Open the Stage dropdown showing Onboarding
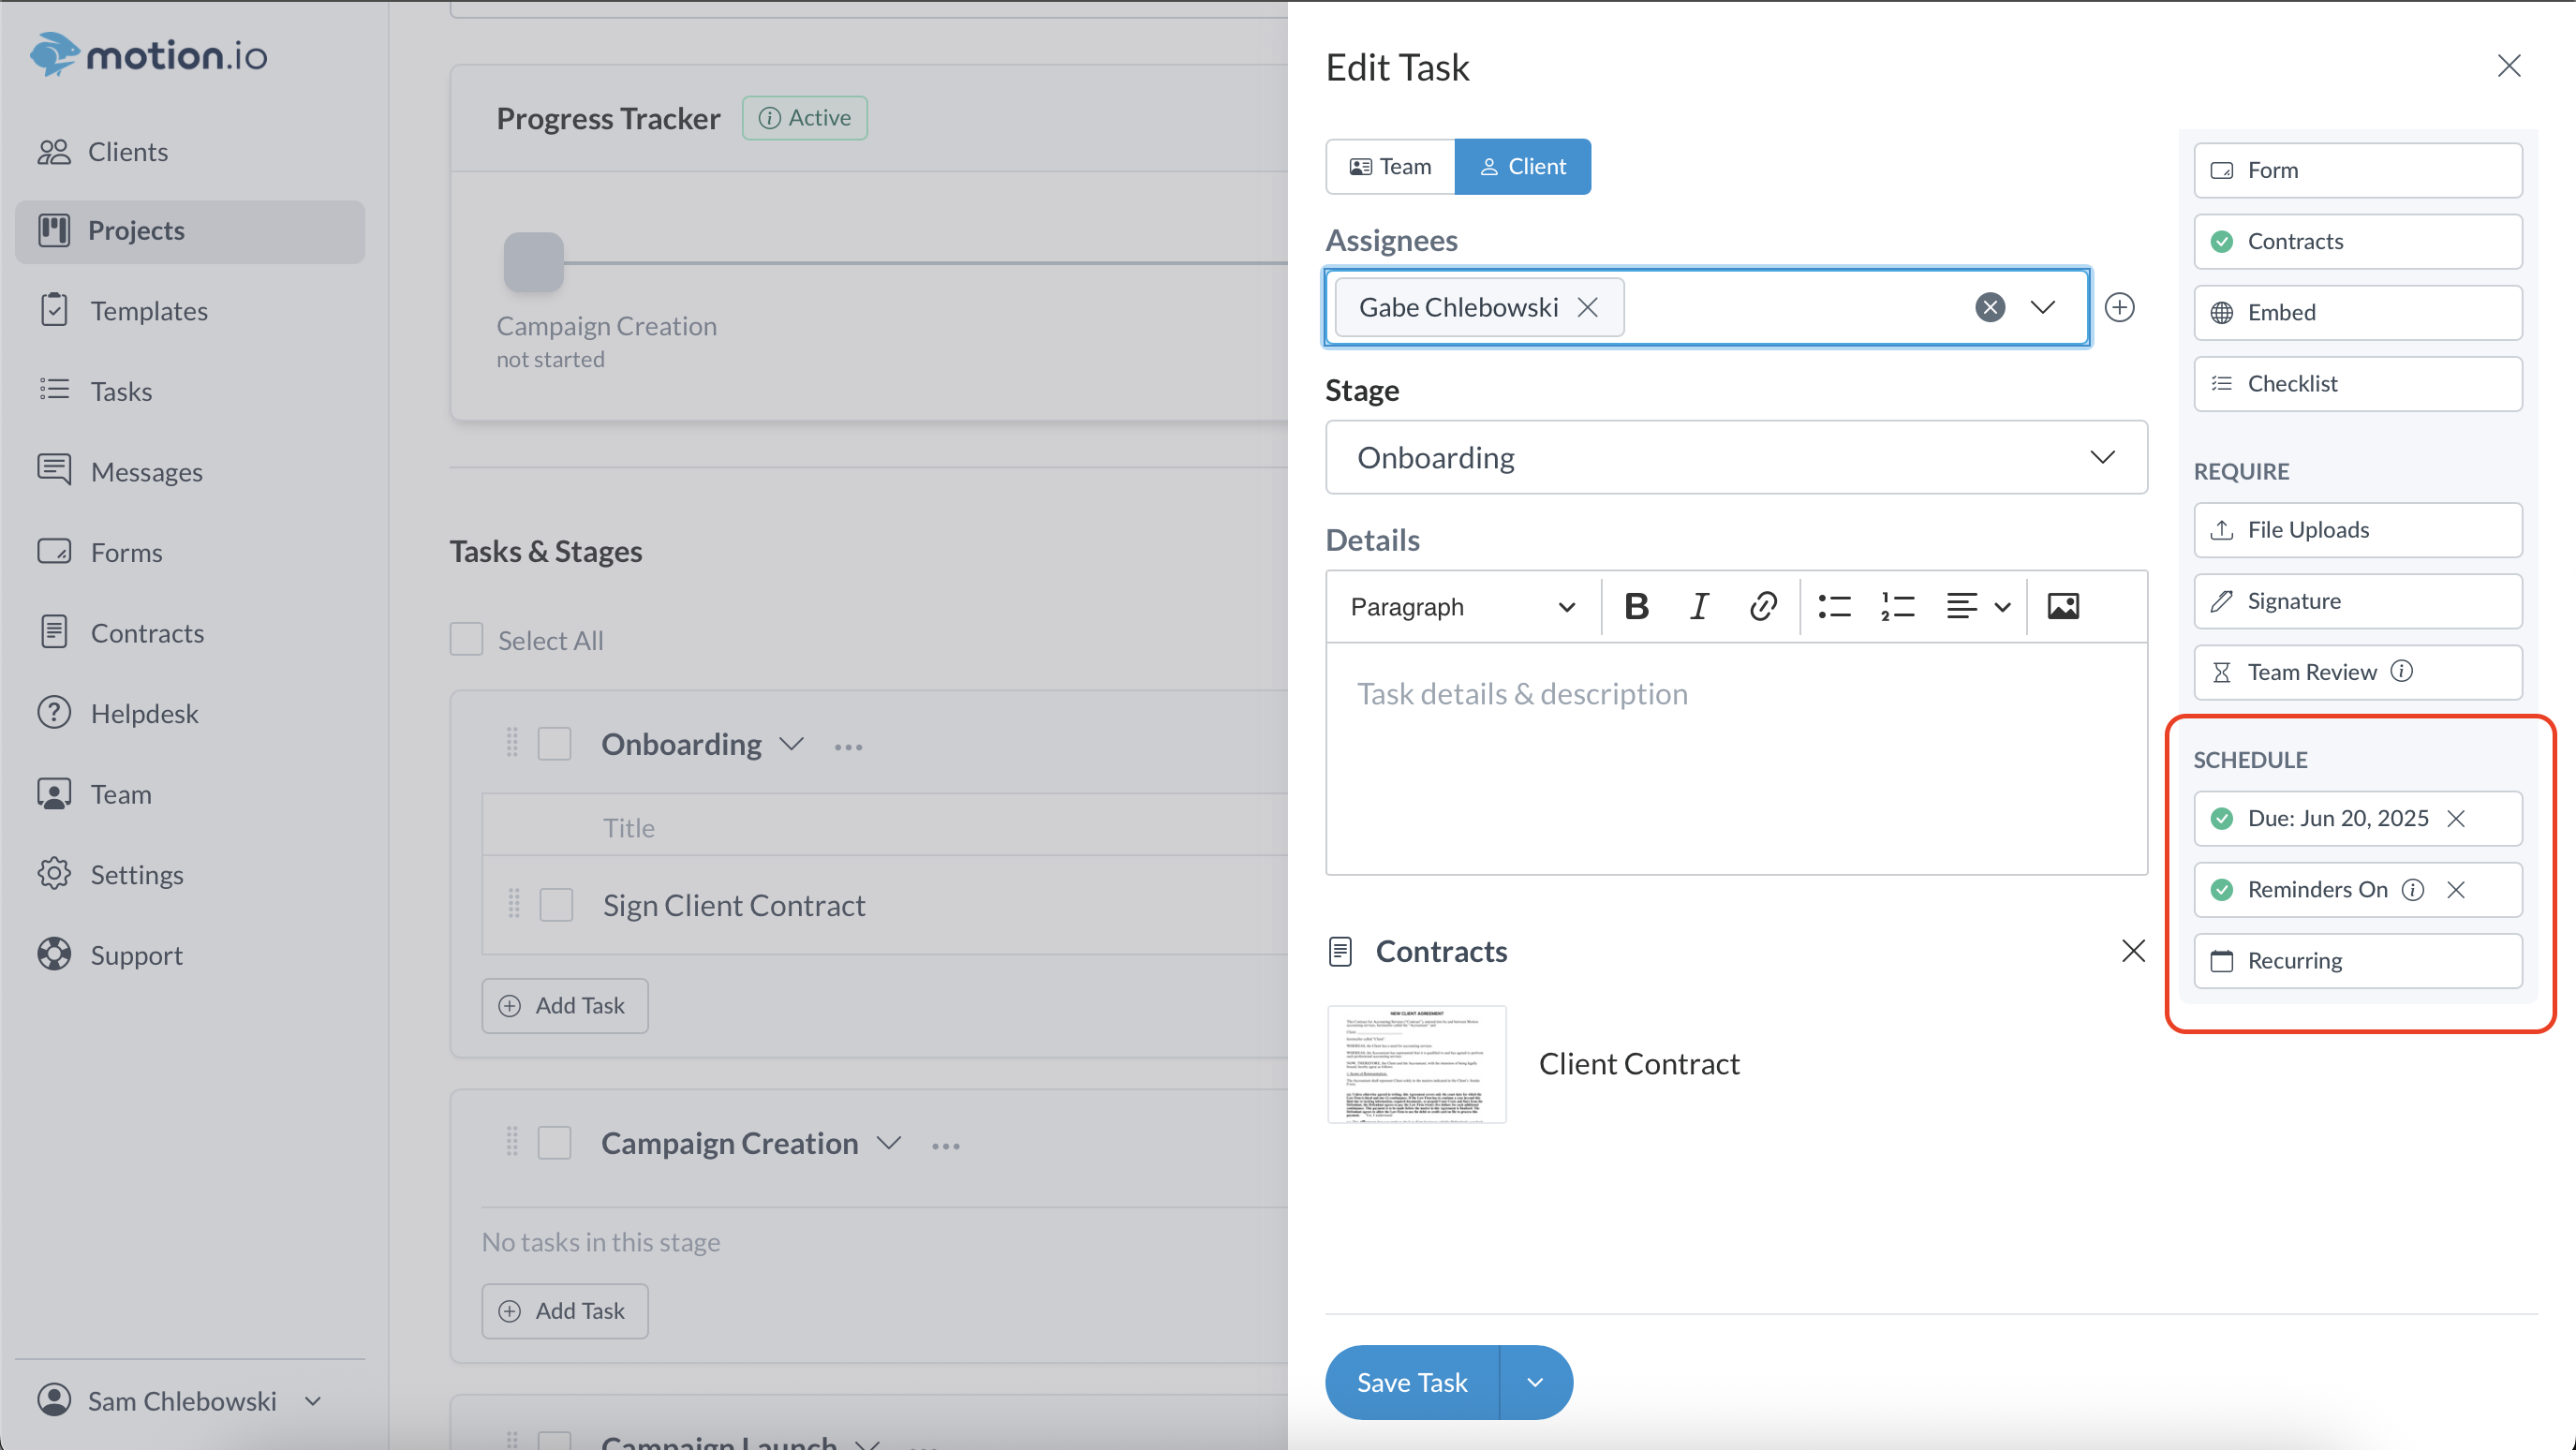The width and height of the screenshot is (2576, 1450). [1736, 457]
